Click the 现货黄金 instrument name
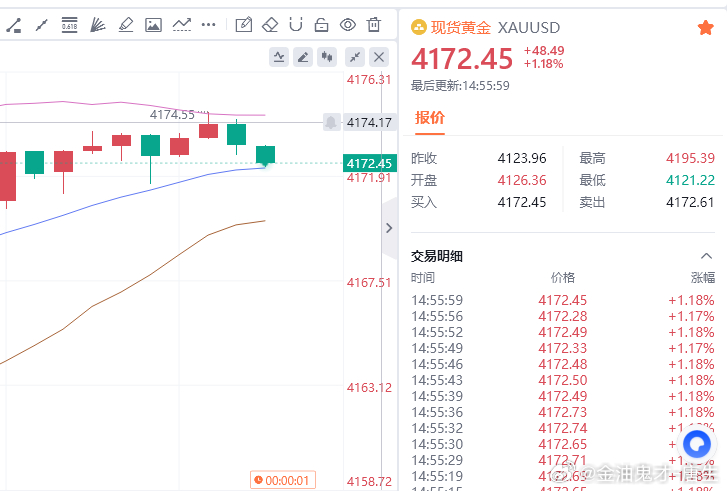This screenshot has height=491, width=727. point(460,27)
